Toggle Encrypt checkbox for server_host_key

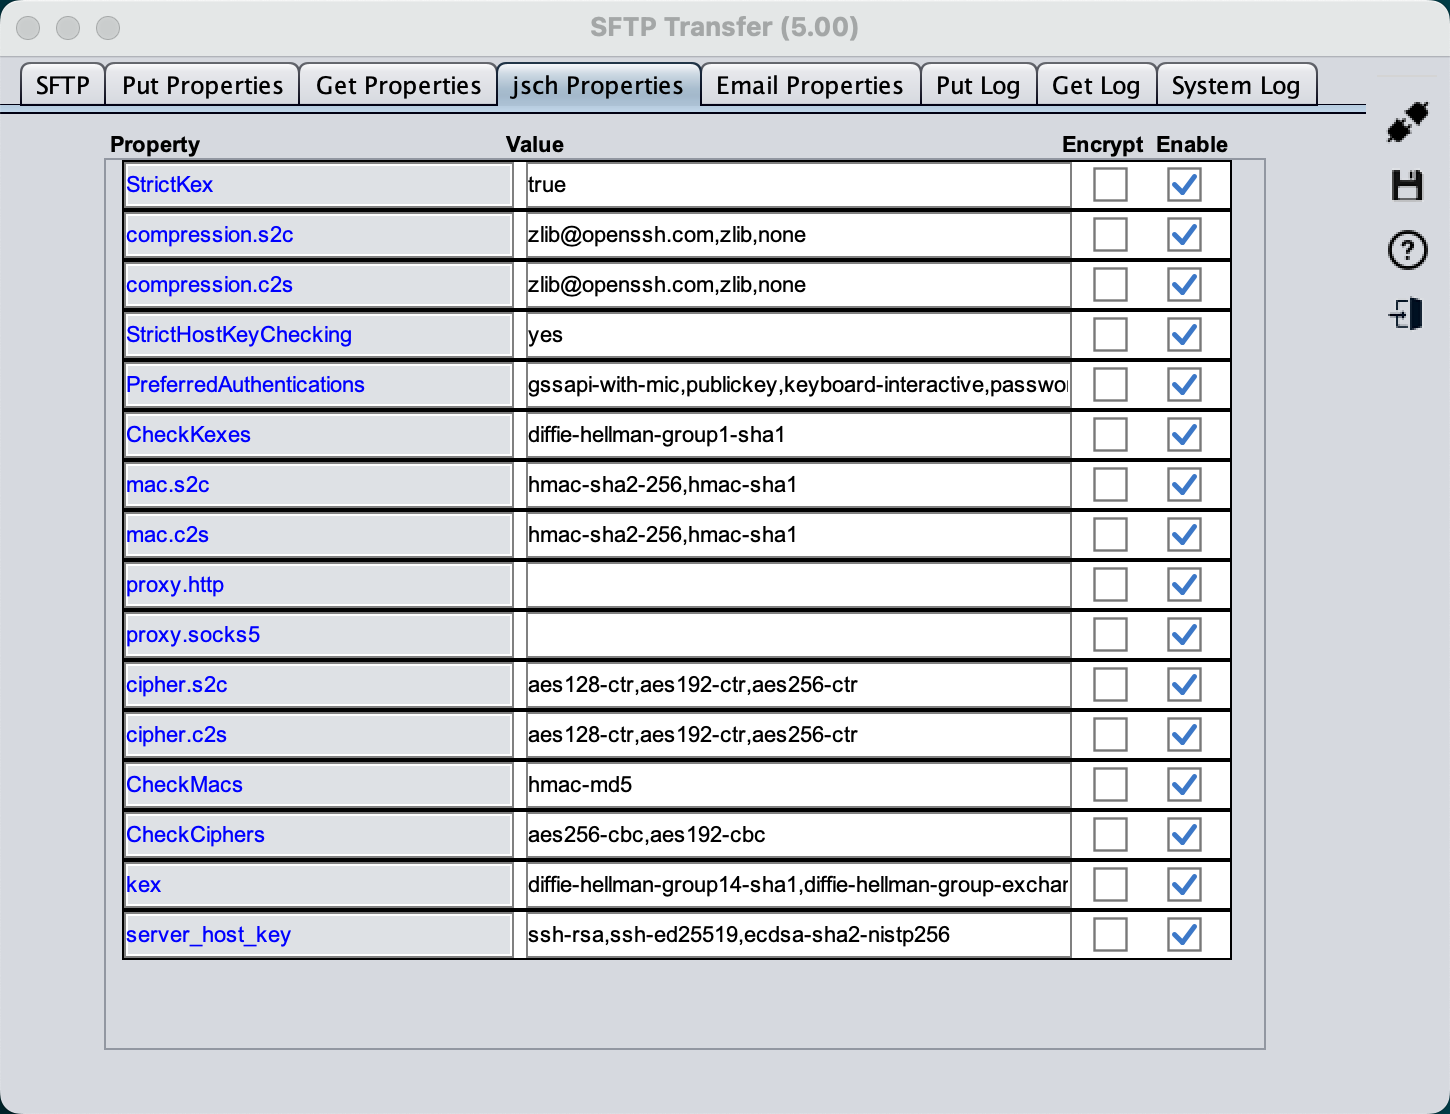click(x=1110, y=935)
